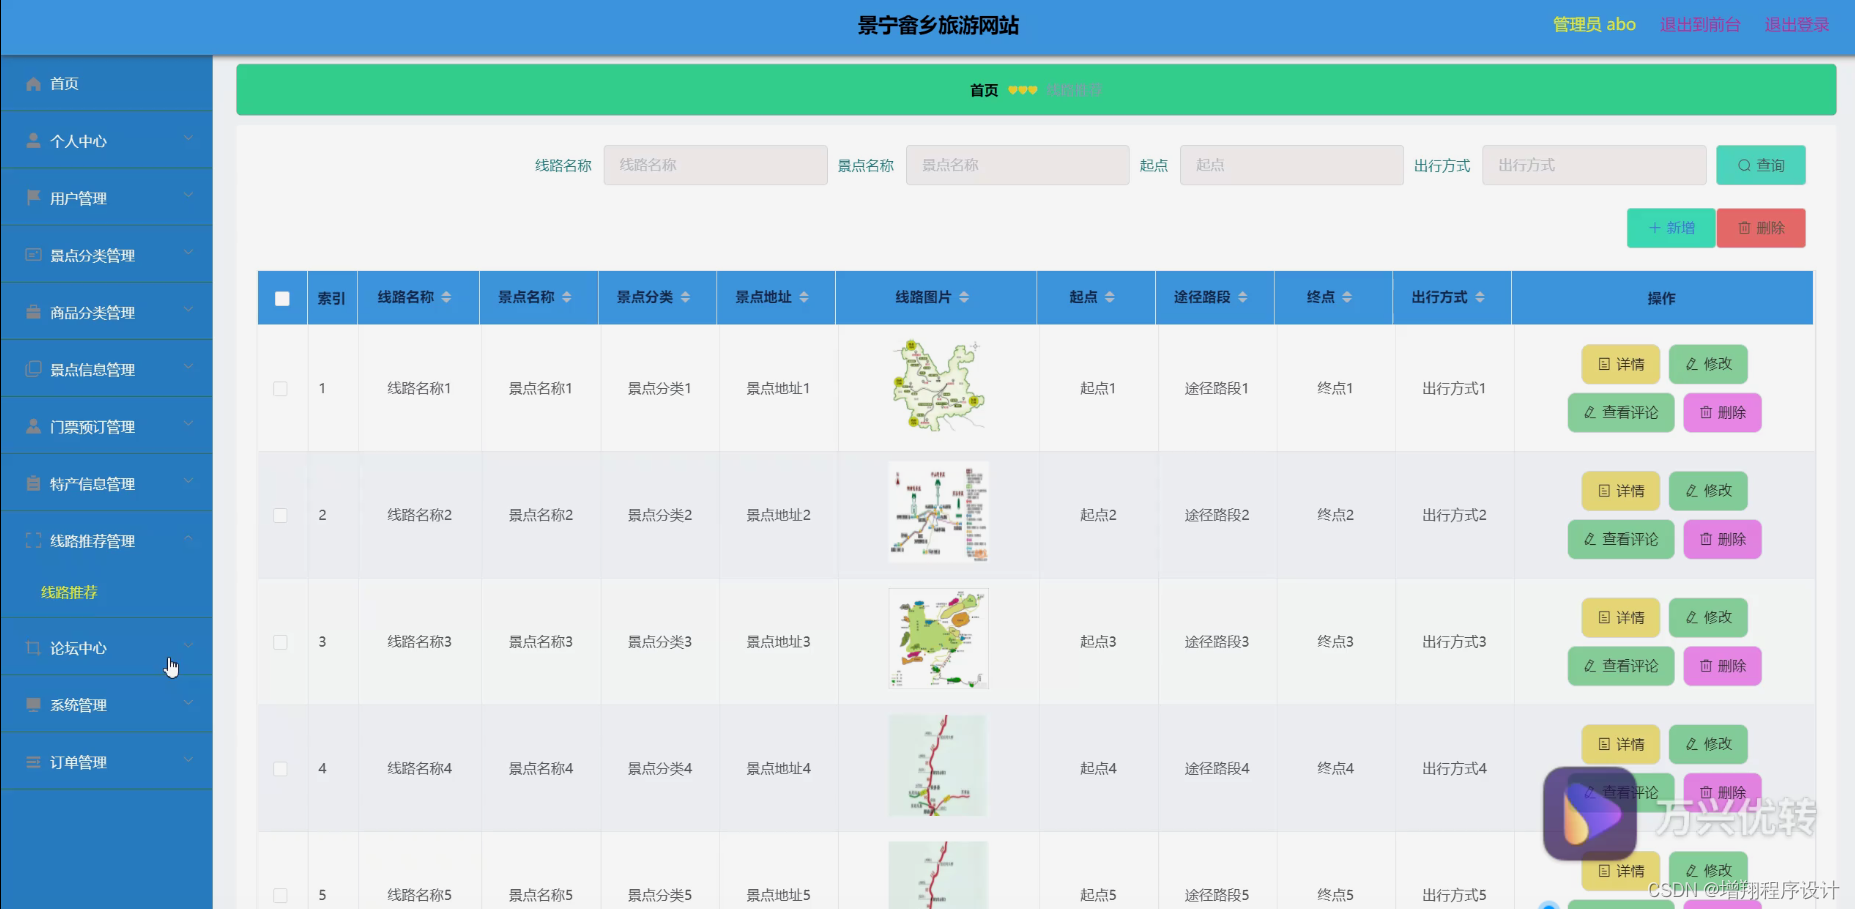Focus the 起点 search field
1855x909 pixels.
pyautogui.click(x=1291, y=165)
